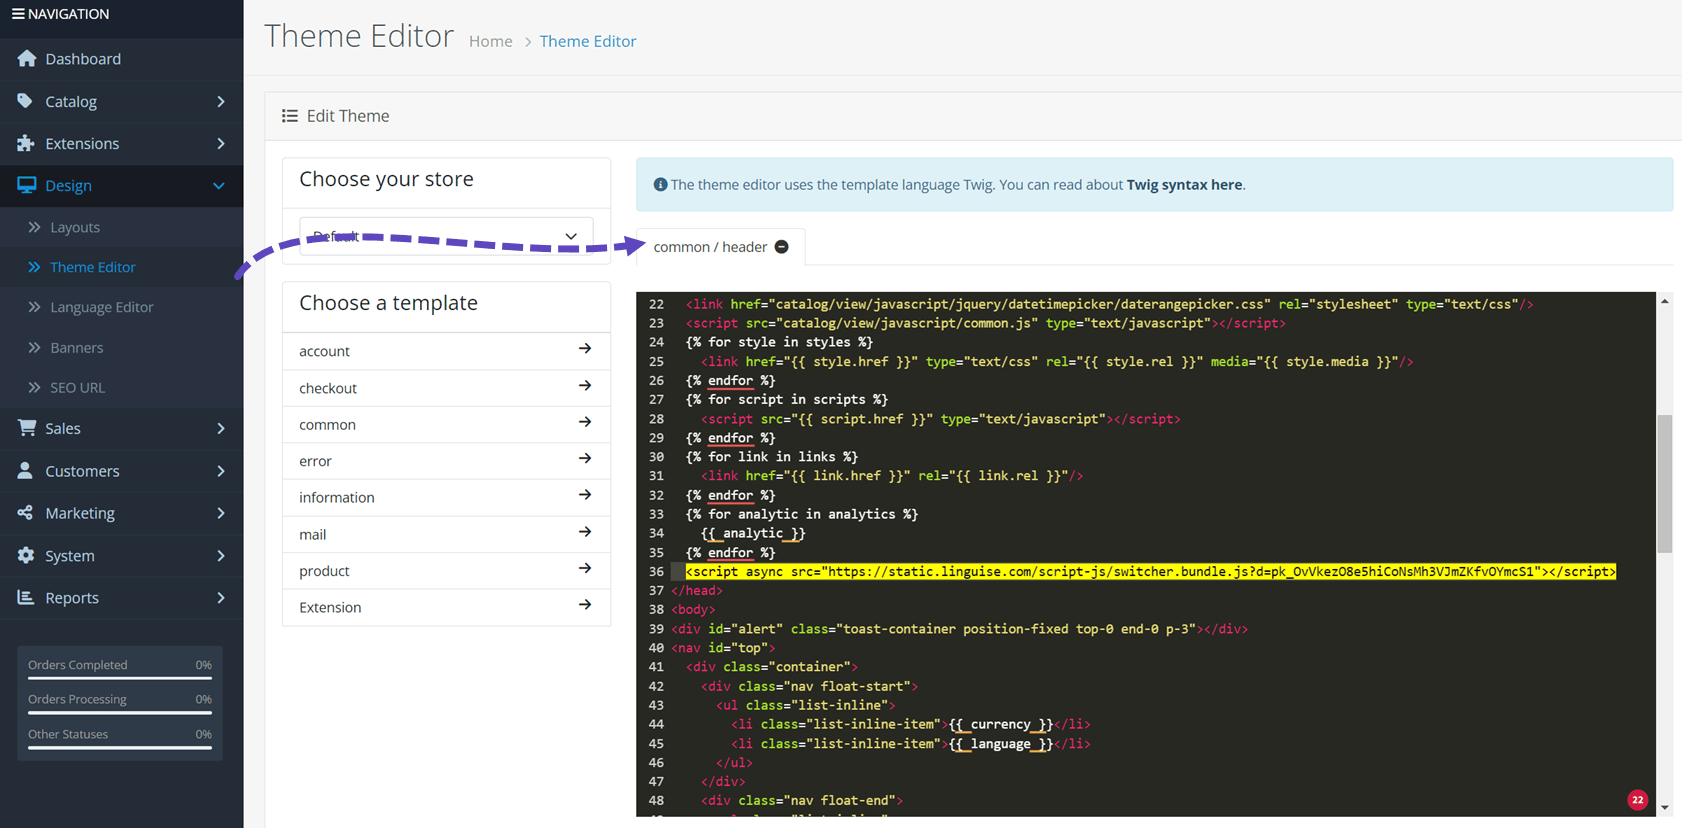
Task: Choose the product template row
Action: tap(446, 571)
